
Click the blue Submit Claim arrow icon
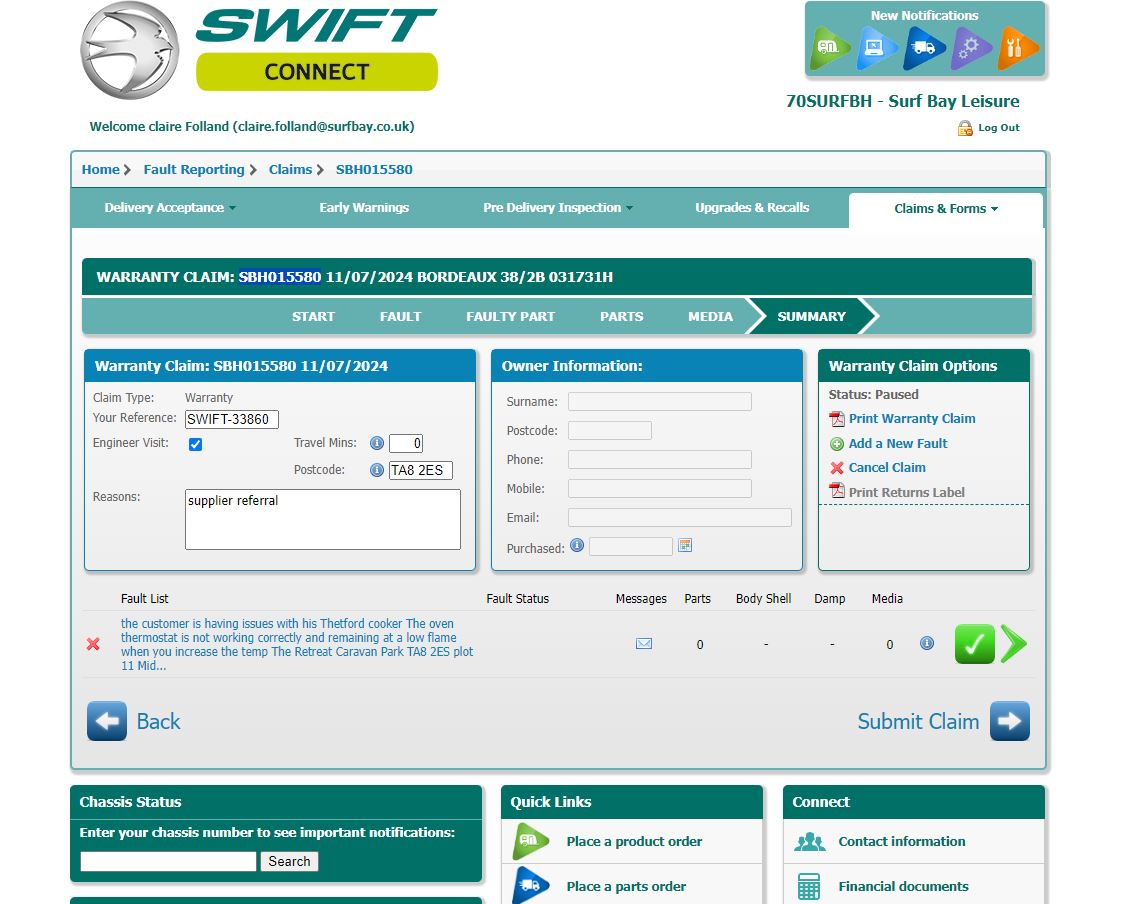click(1009, 721)
